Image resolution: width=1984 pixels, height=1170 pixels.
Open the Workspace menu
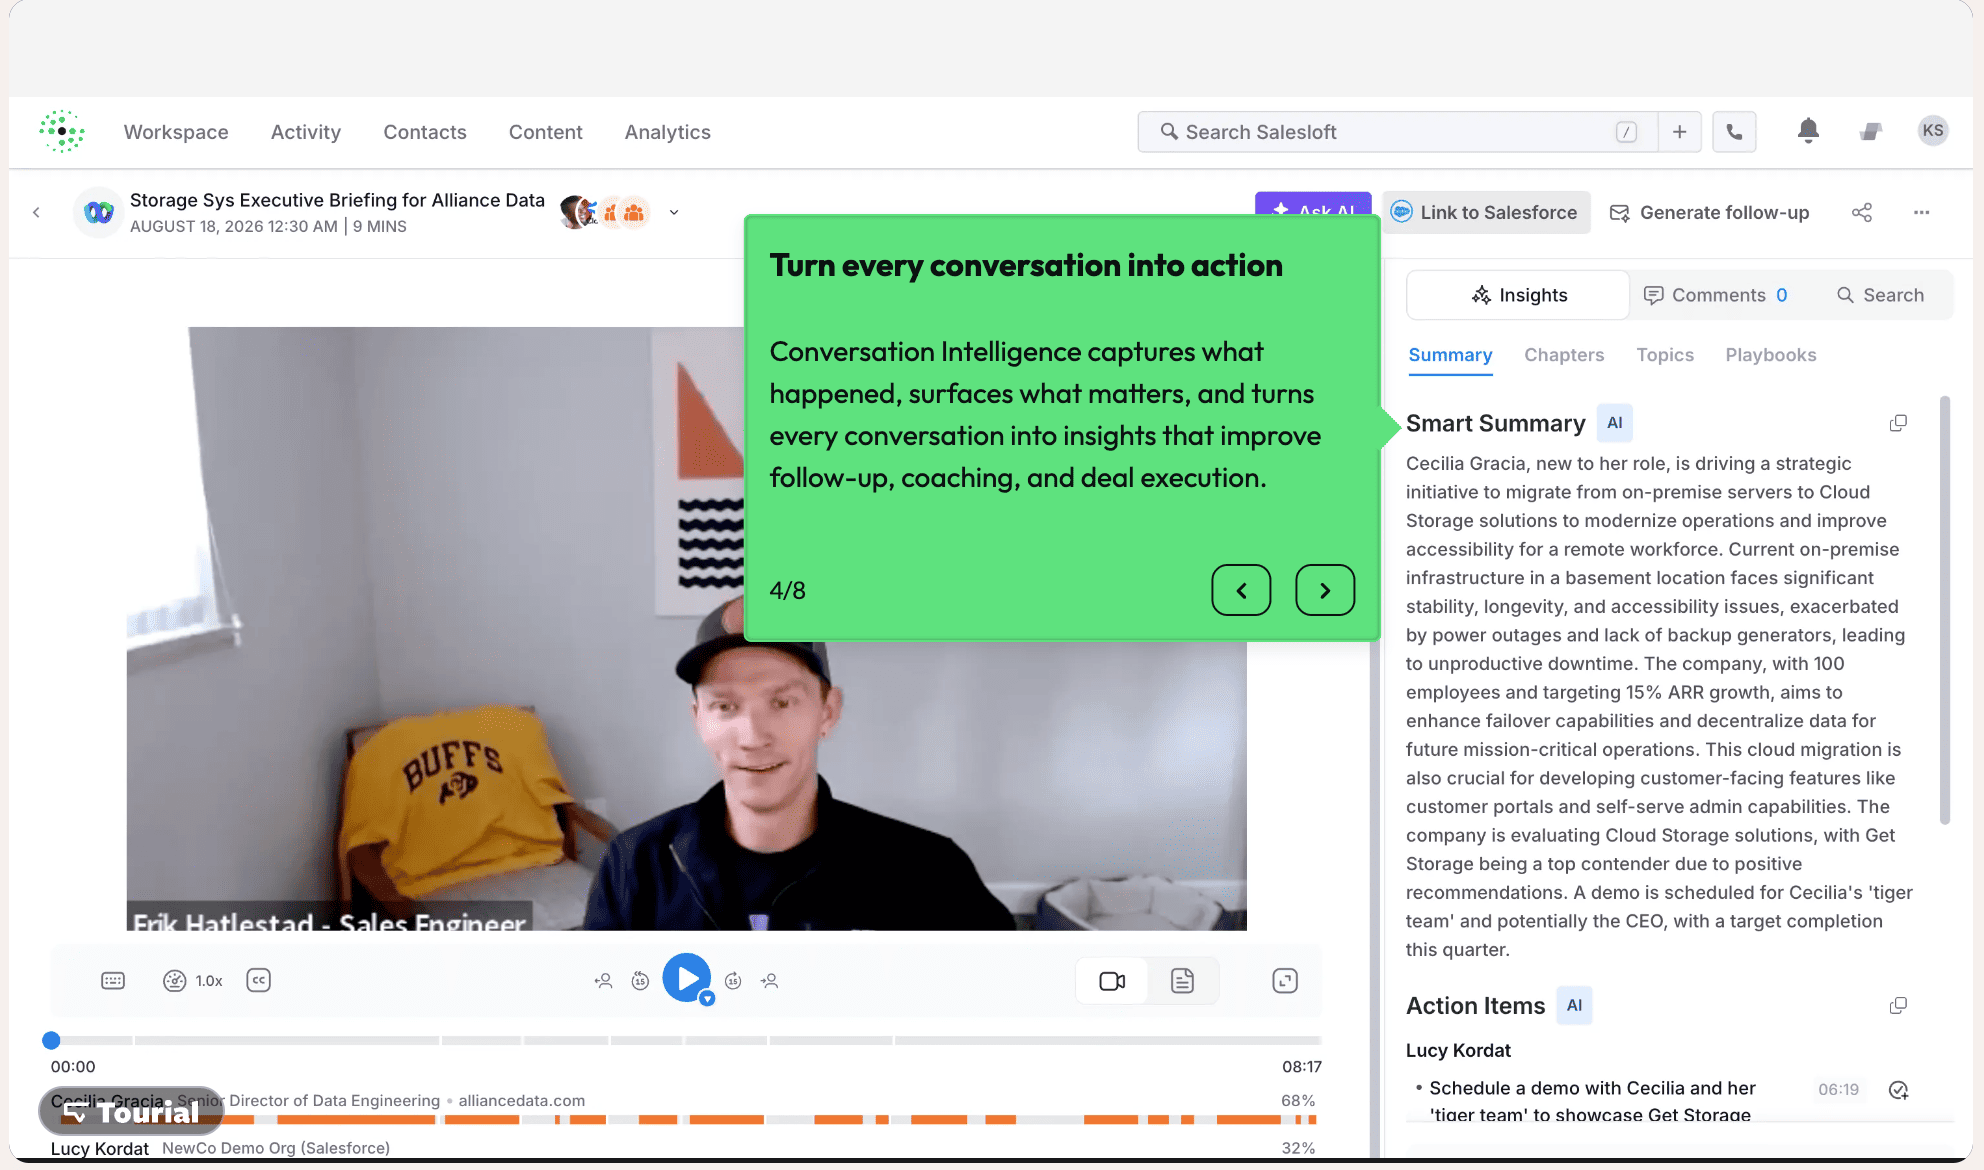176,132
